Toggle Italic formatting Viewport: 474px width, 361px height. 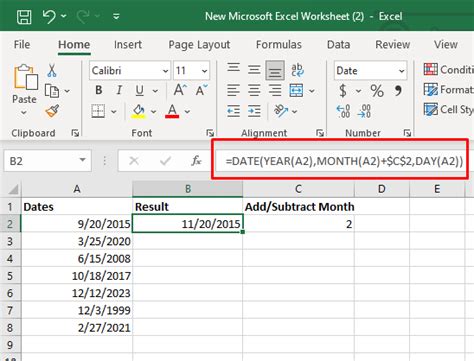(119, 90)
